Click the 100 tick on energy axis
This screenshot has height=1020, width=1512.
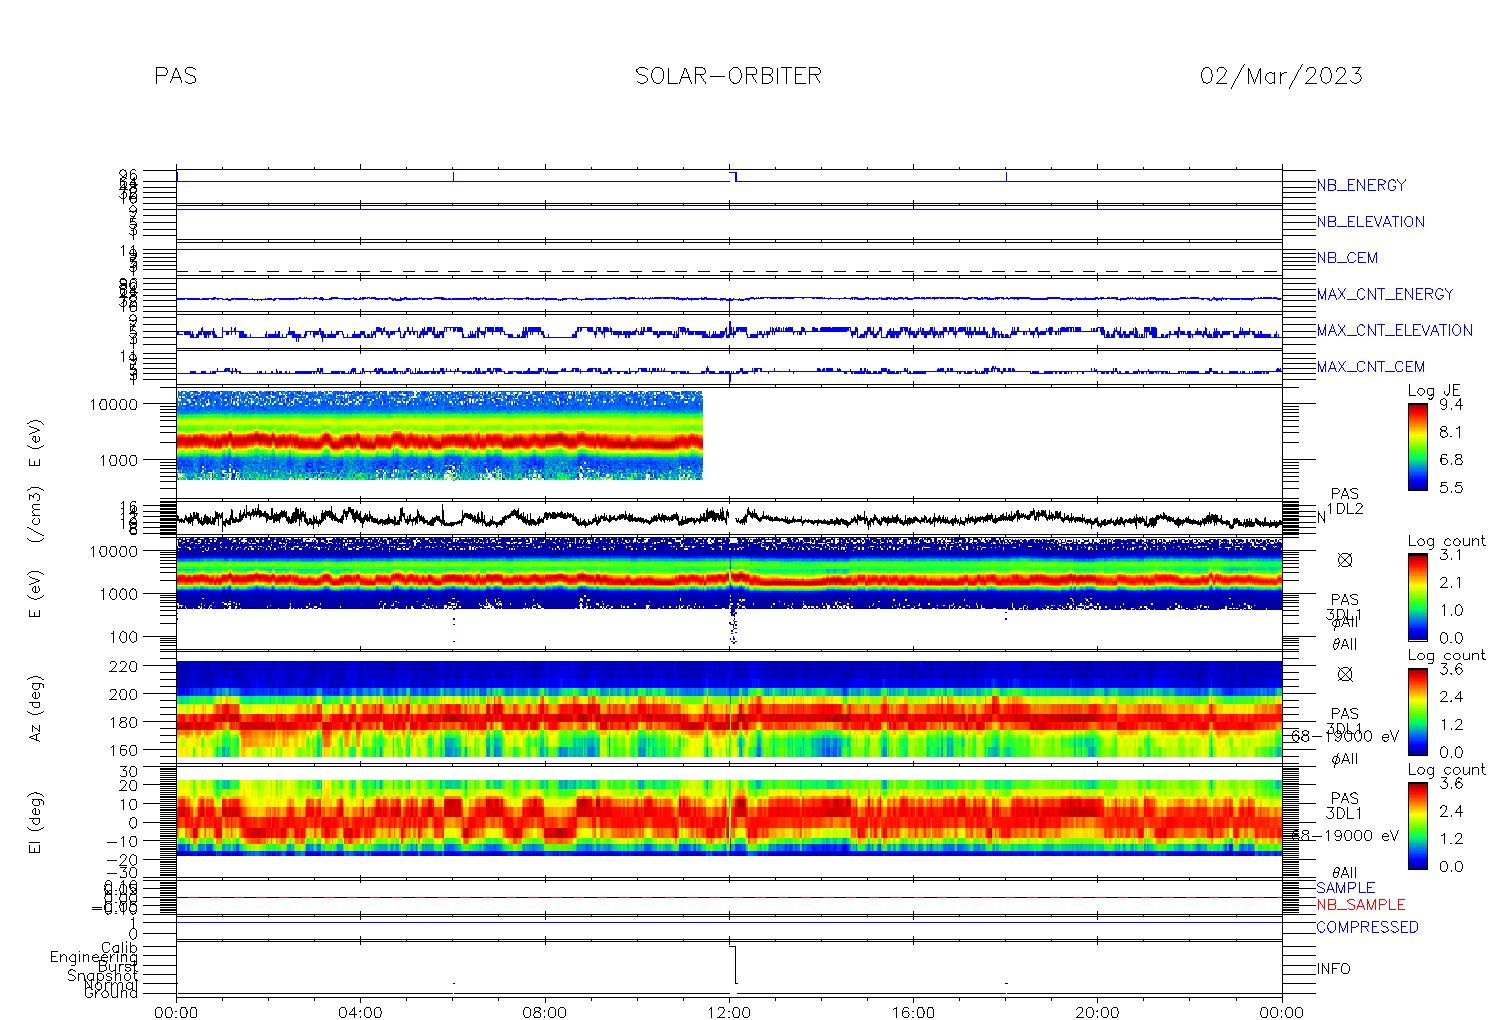click(125, 637)
